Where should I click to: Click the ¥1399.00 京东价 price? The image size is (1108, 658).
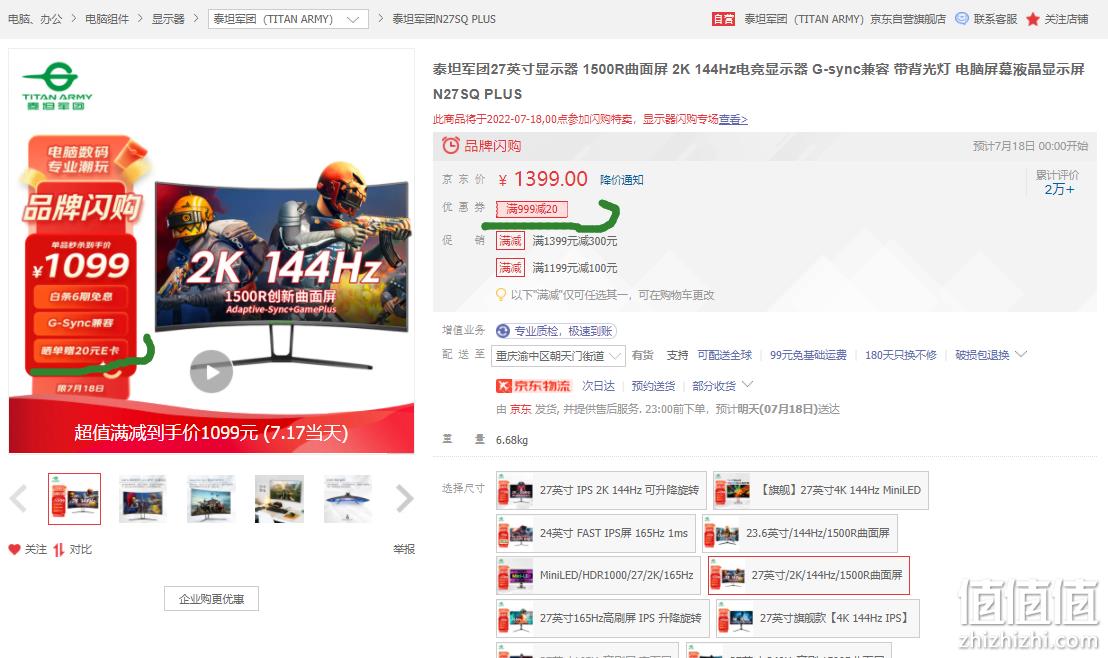click(543, 180)
